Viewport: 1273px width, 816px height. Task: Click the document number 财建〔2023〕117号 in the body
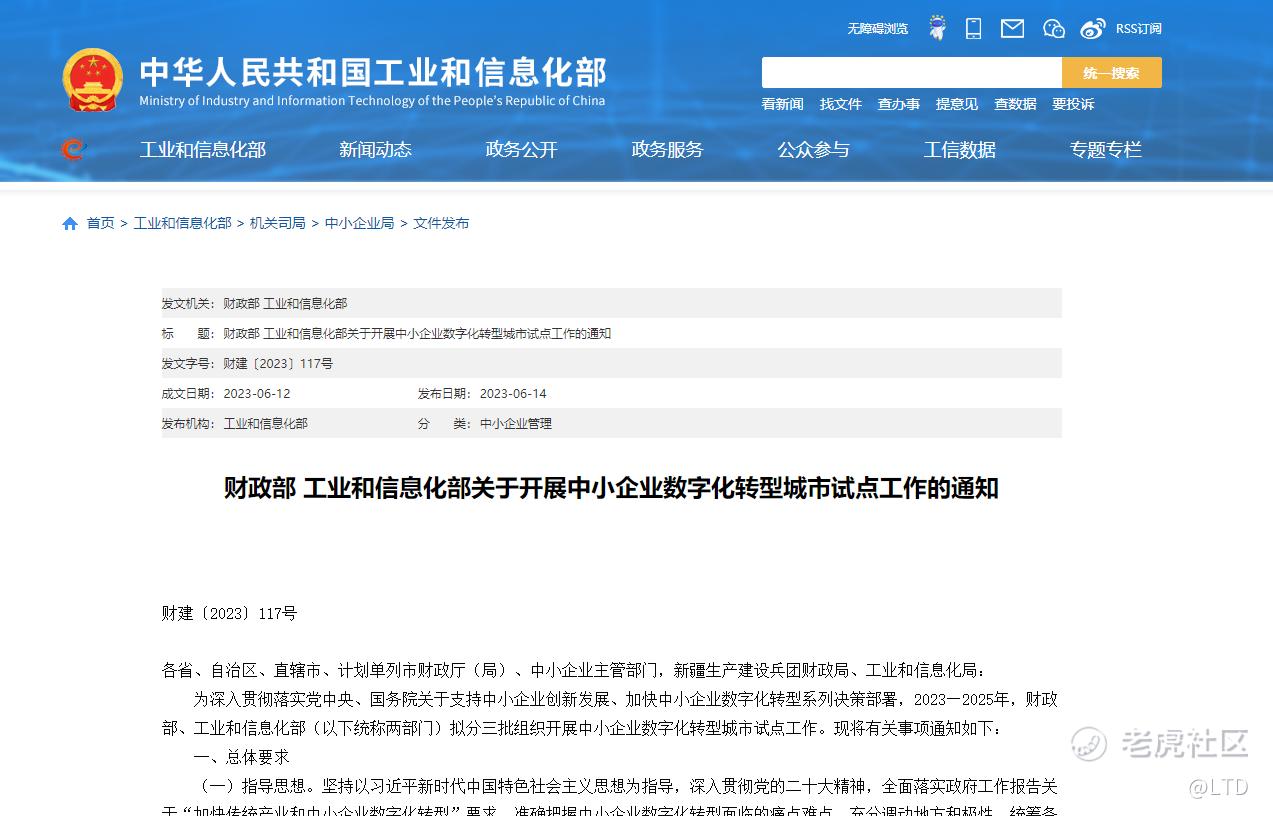pyautogui.click(x=229, y=613)
